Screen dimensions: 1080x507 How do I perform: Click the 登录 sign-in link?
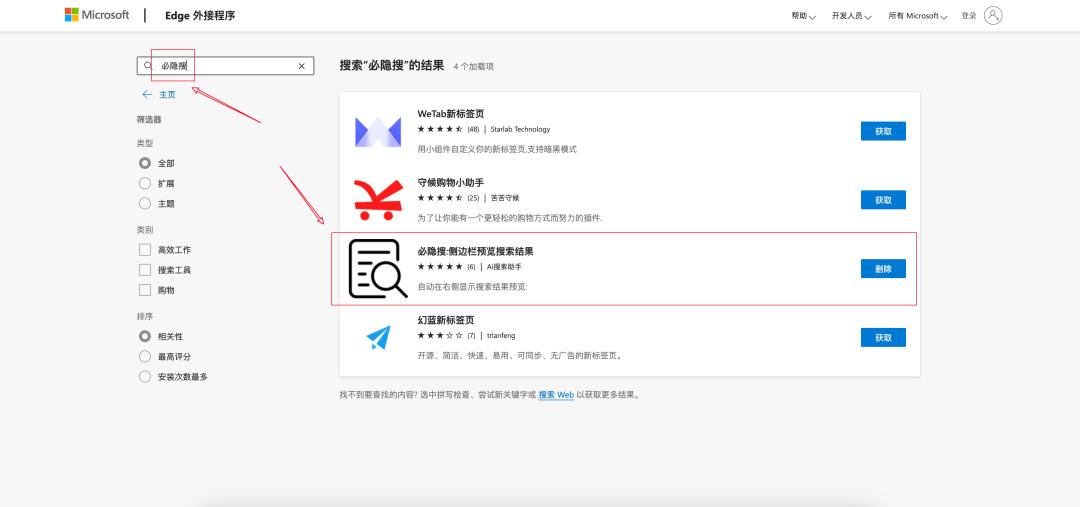[968, 16]
